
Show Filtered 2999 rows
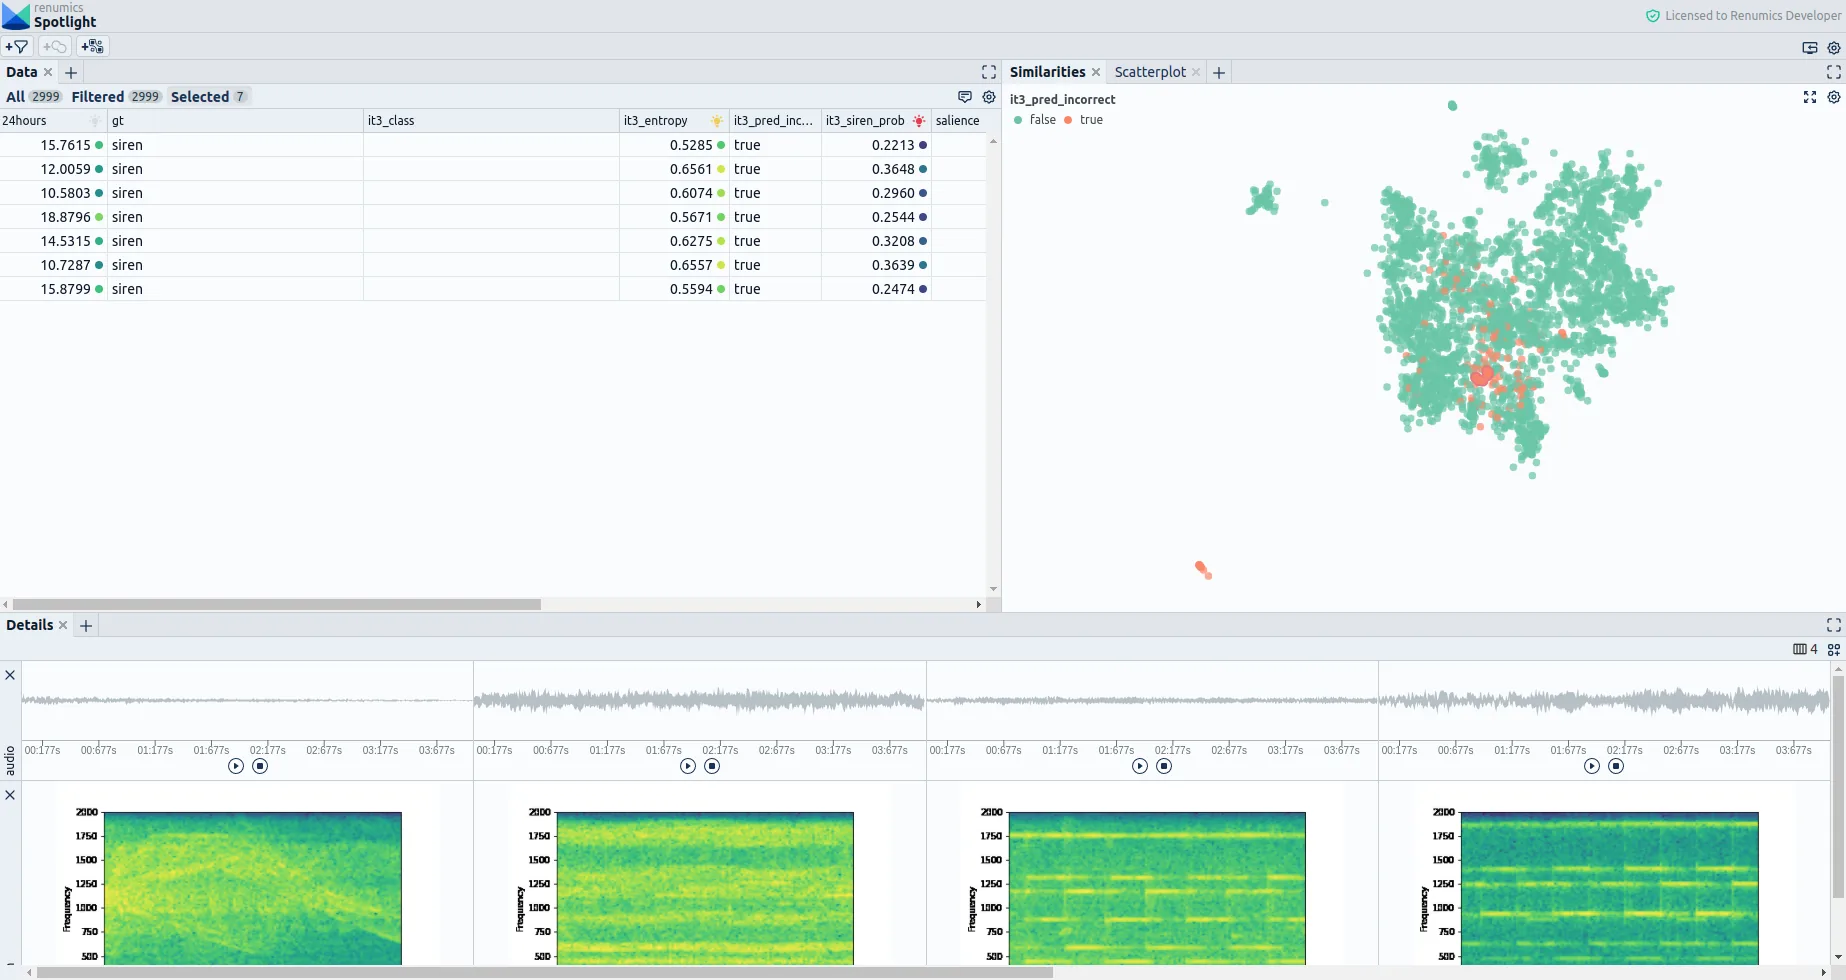[116, 97]
